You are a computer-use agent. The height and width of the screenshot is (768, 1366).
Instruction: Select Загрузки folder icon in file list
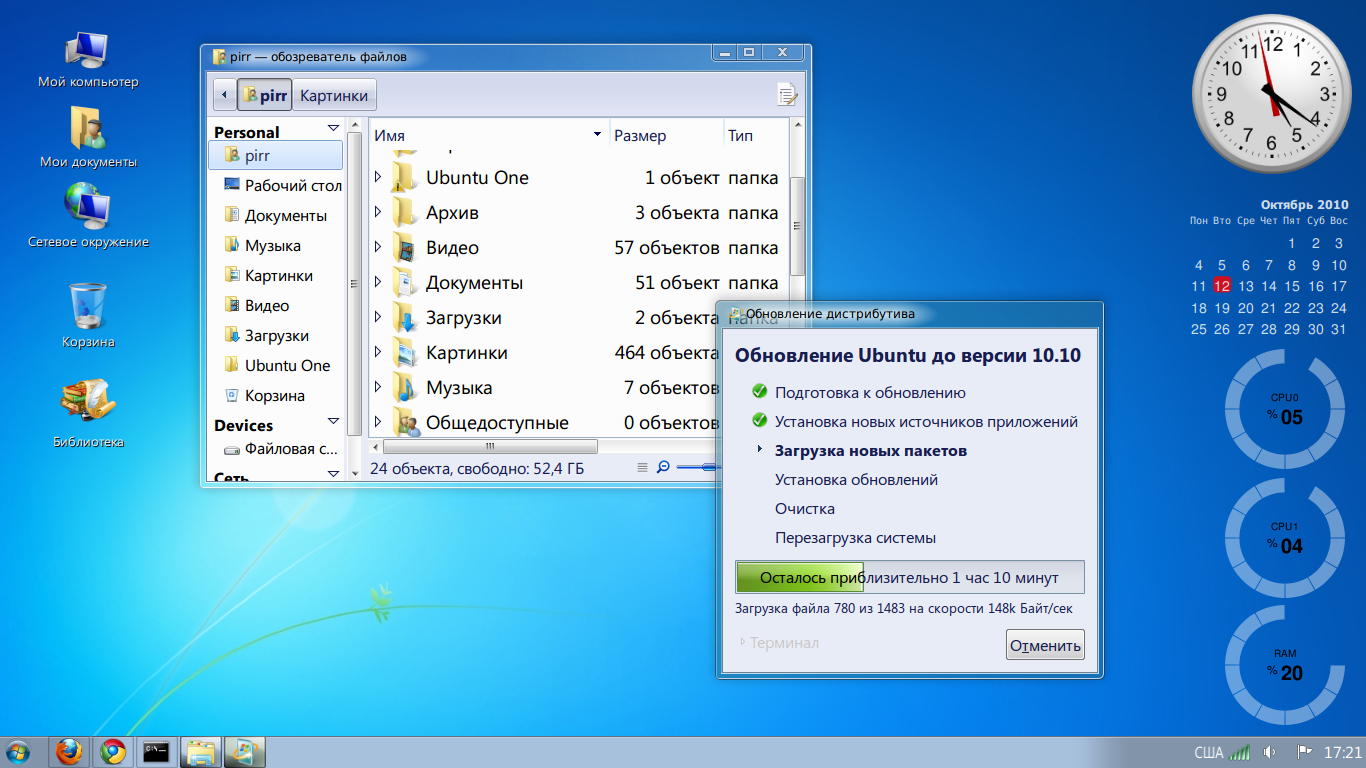pyautogui.click(x=404, y=317)
